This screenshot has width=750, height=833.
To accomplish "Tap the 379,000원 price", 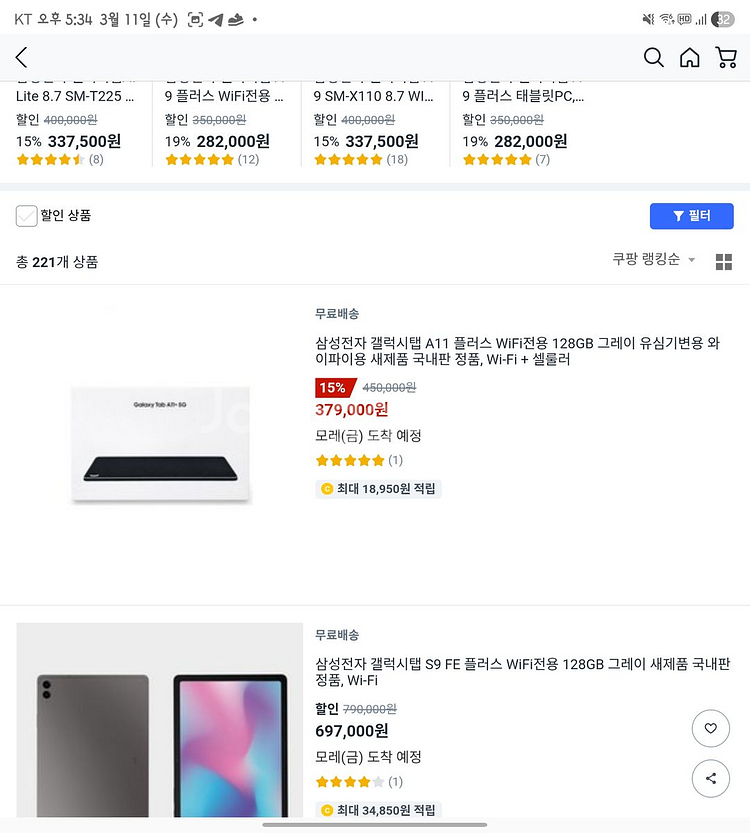I will pyautogui.click(x=351, y=410).
